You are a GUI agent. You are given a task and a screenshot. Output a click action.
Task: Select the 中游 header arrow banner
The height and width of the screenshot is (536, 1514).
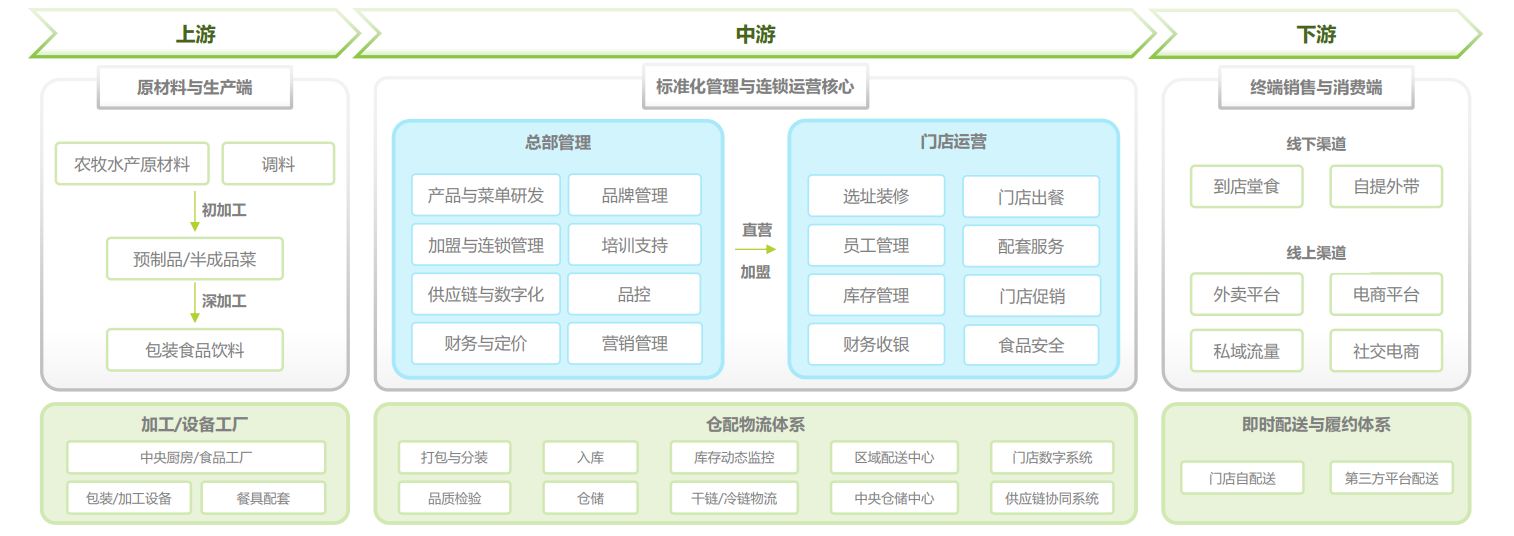pos(755,34)
